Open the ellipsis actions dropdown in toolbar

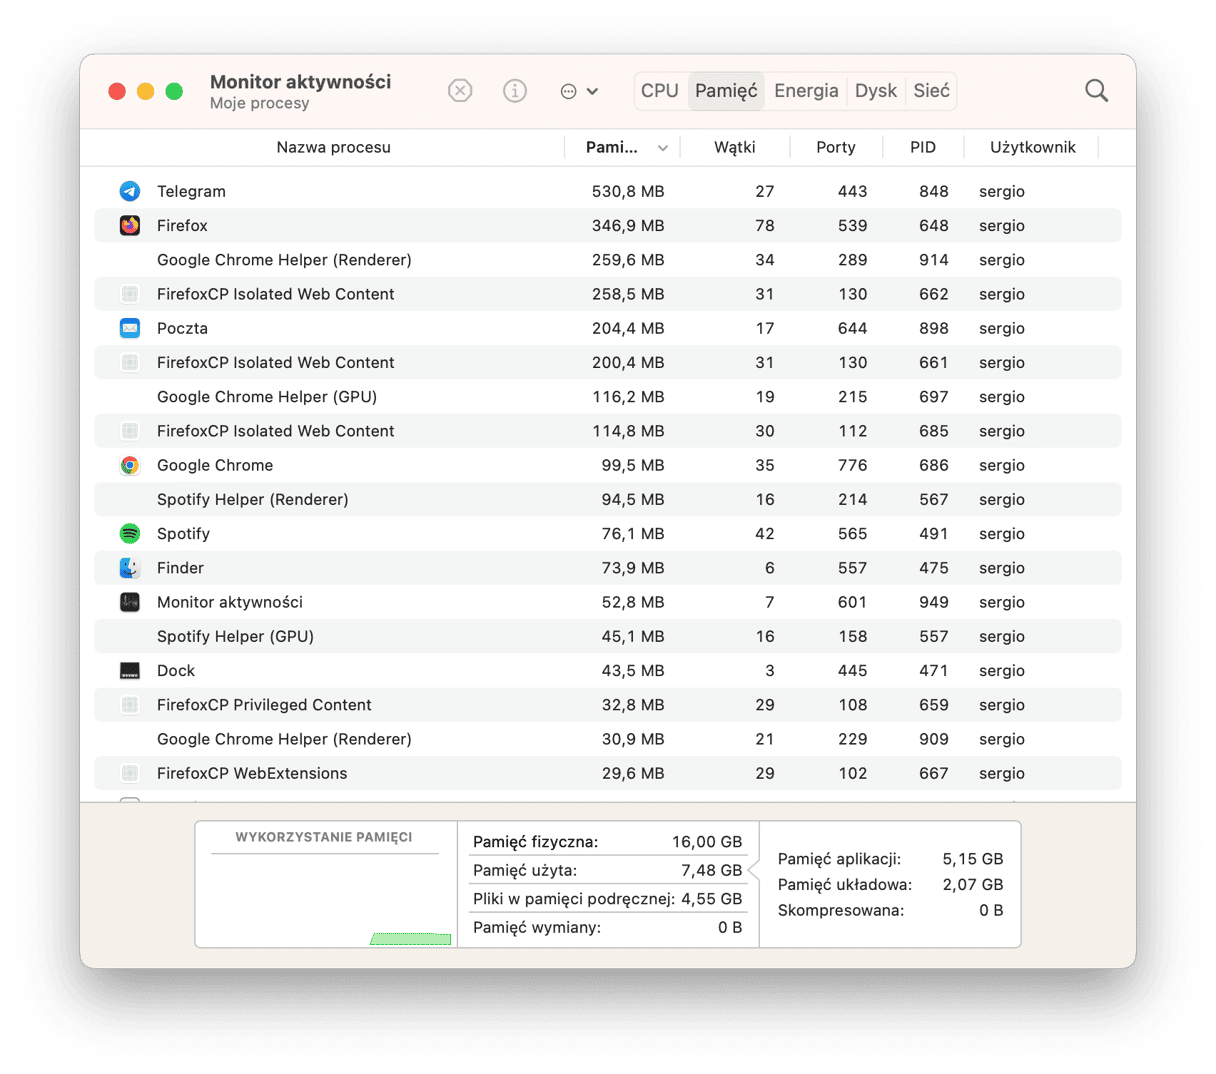[579, 91]
